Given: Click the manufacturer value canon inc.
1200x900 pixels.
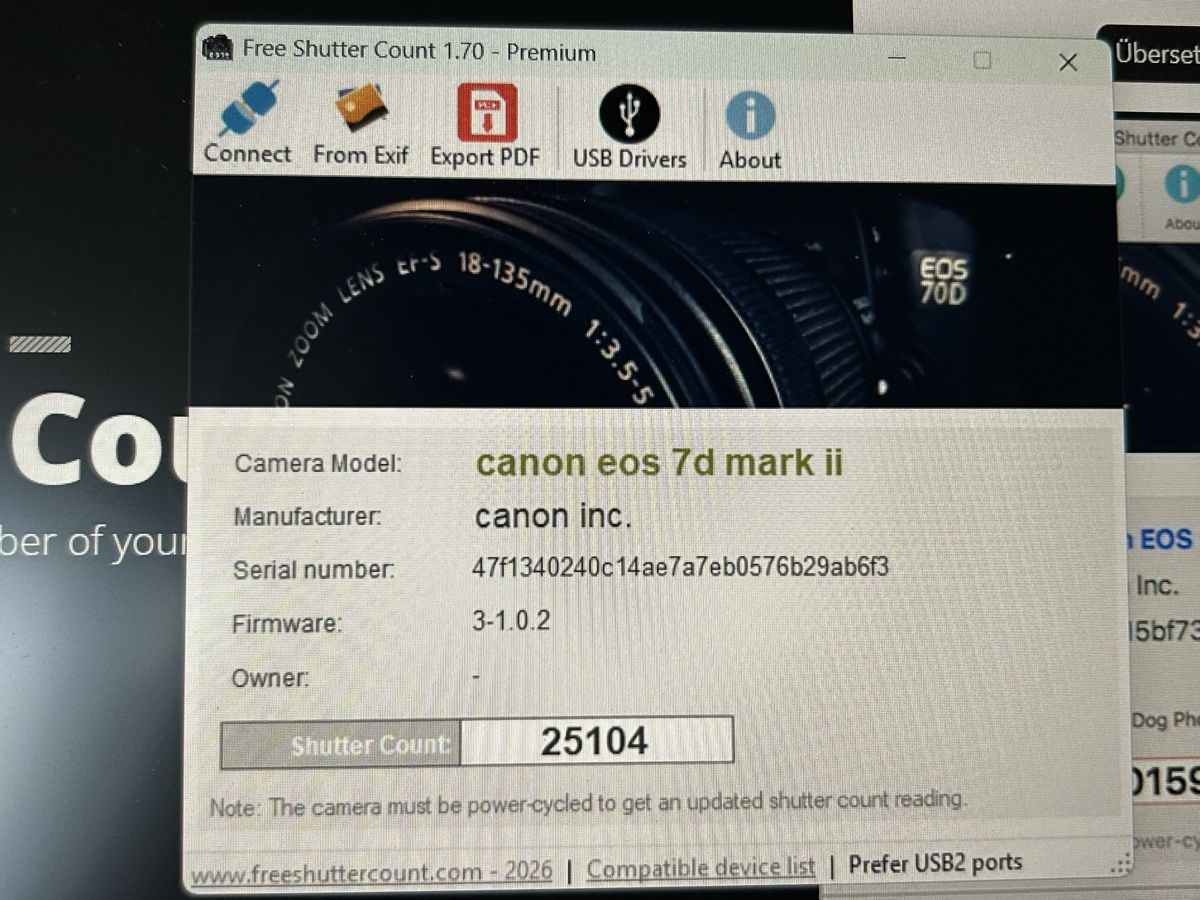Looking at the screenshot, I should coord(553,516).
